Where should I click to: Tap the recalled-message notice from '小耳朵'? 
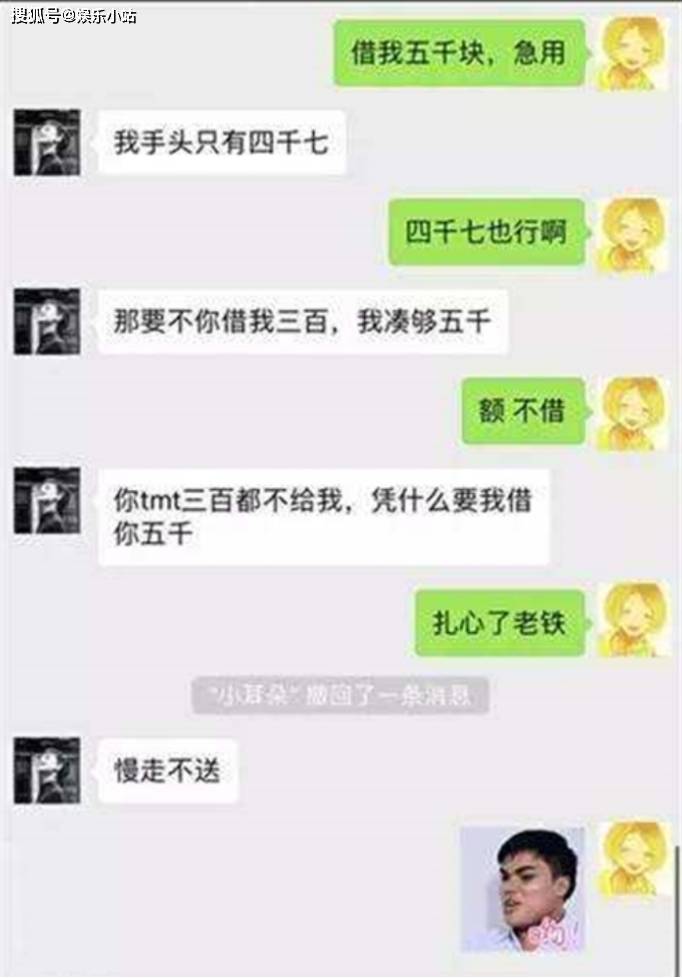tap(340, 695)
